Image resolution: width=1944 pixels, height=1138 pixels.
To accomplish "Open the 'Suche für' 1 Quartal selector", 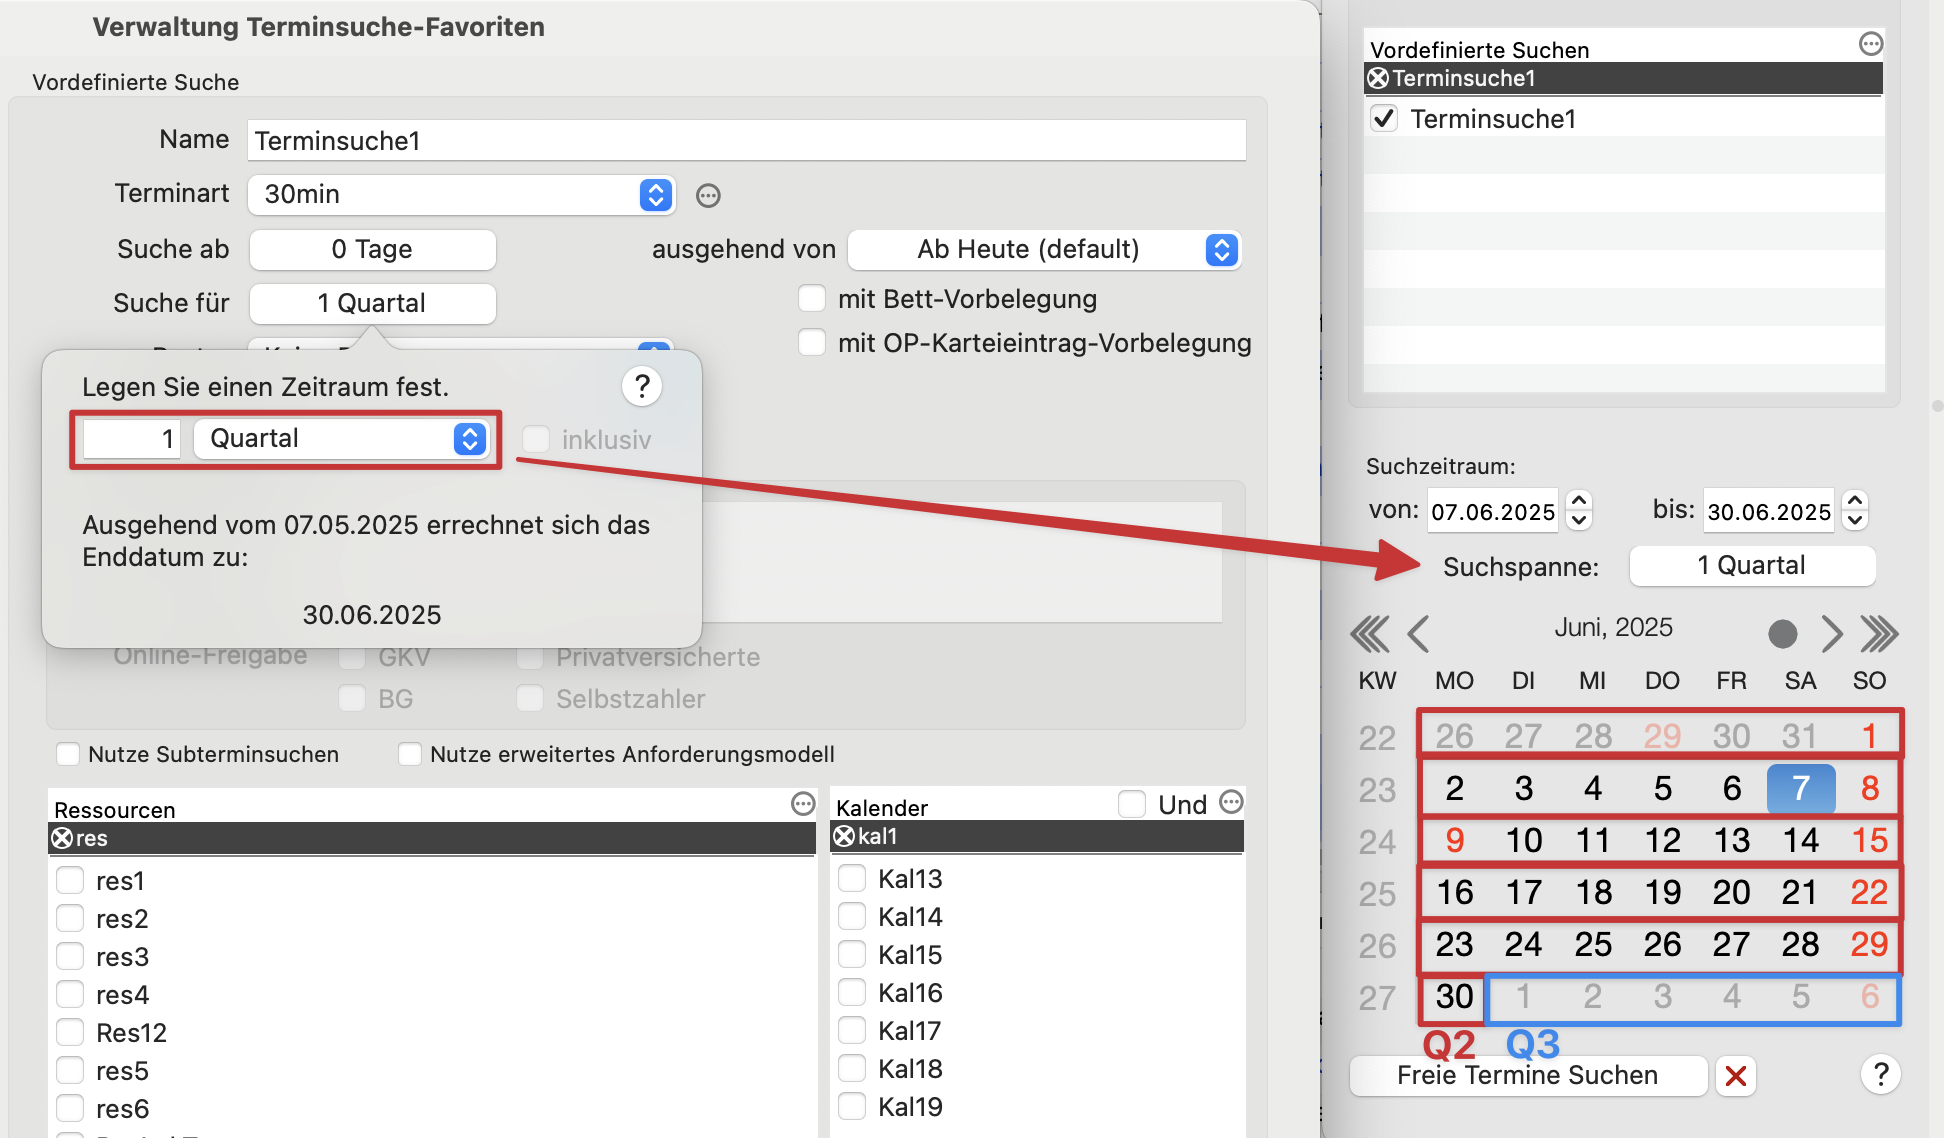I will pyautogui.click(x=372, y=303).
